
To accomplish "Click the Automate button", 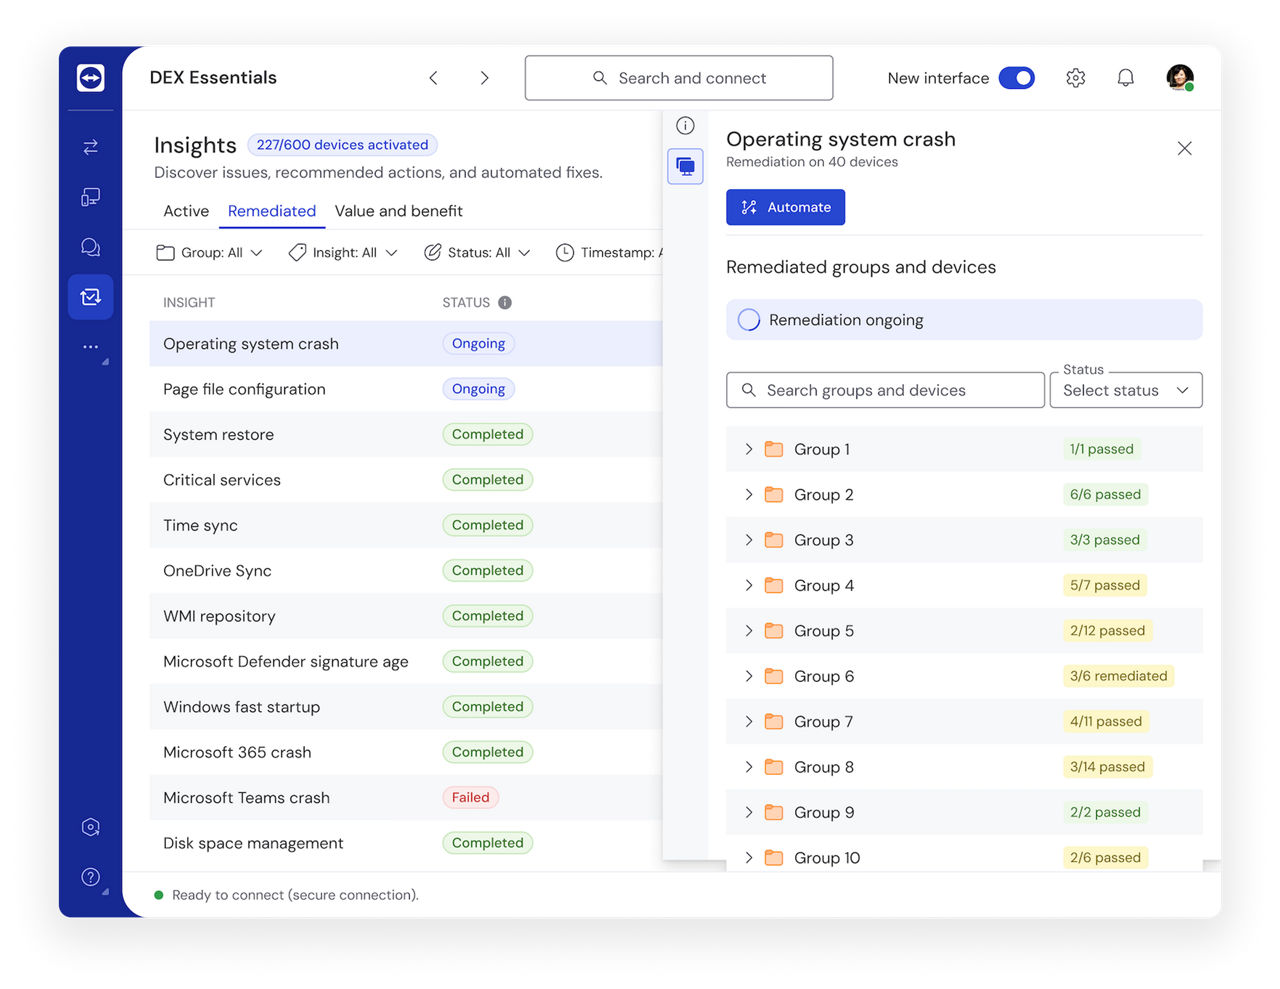I will coord(786,207).
